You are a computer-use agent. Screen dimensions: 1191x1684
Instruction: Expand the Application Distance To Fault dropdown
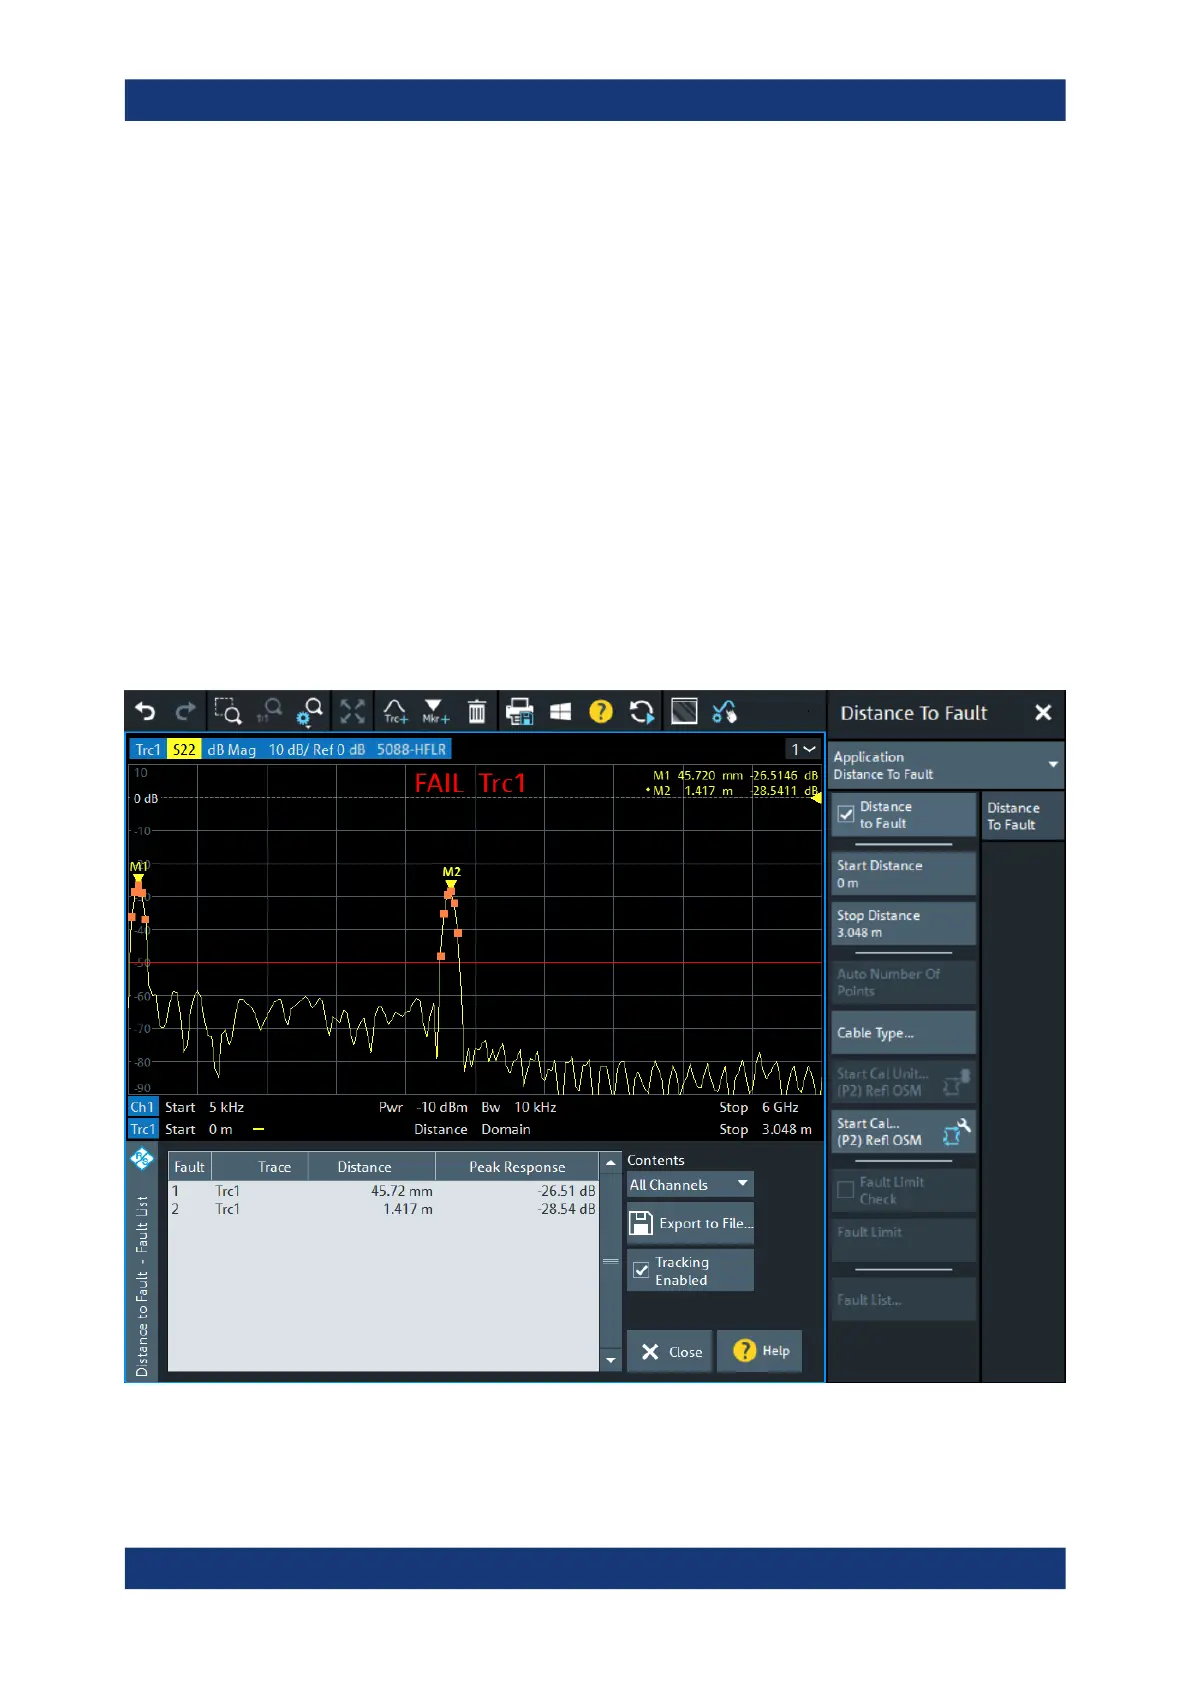[x=946, y=765]
